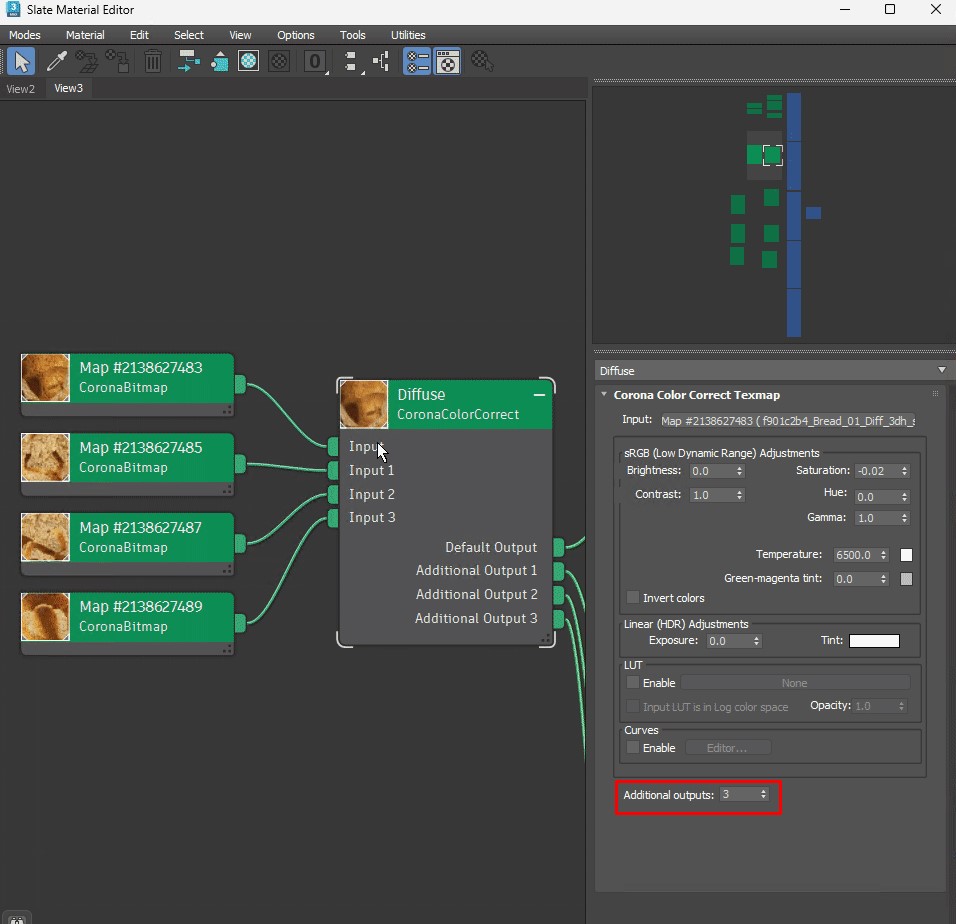Viewport: 956px width, 924px height.
Task: Toggle the Material/Map Browser icon
Action: click(x=416, y=62)
